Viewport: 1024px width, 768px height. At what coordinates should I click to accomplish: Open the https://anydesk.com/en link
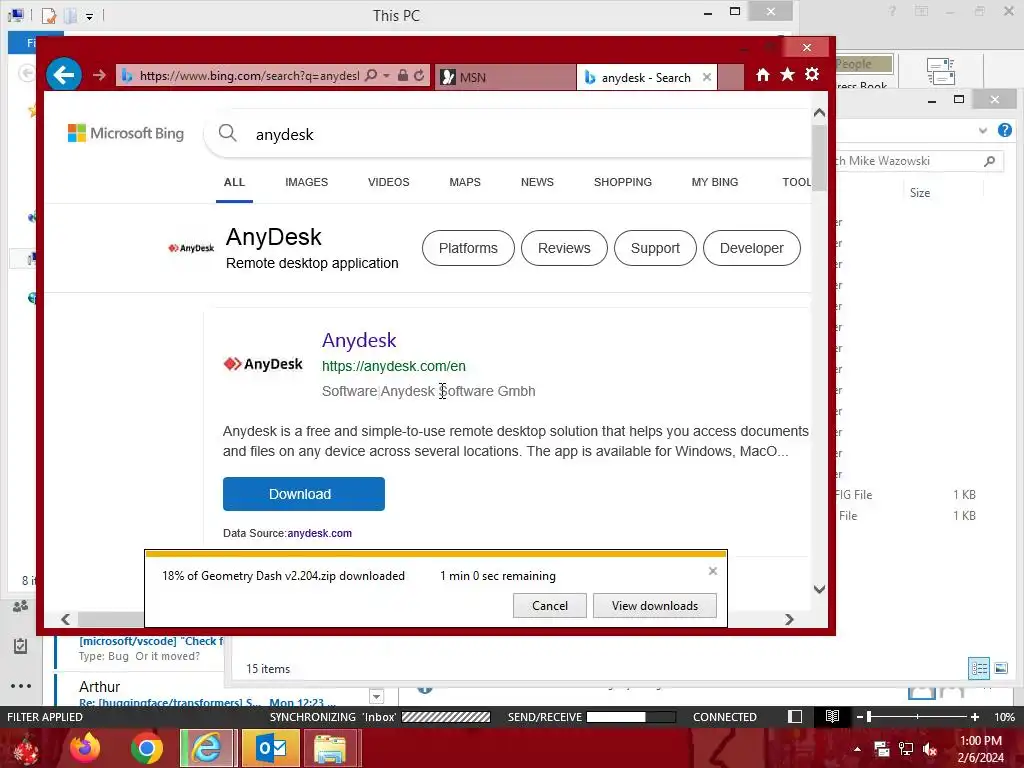coord(394,366)
